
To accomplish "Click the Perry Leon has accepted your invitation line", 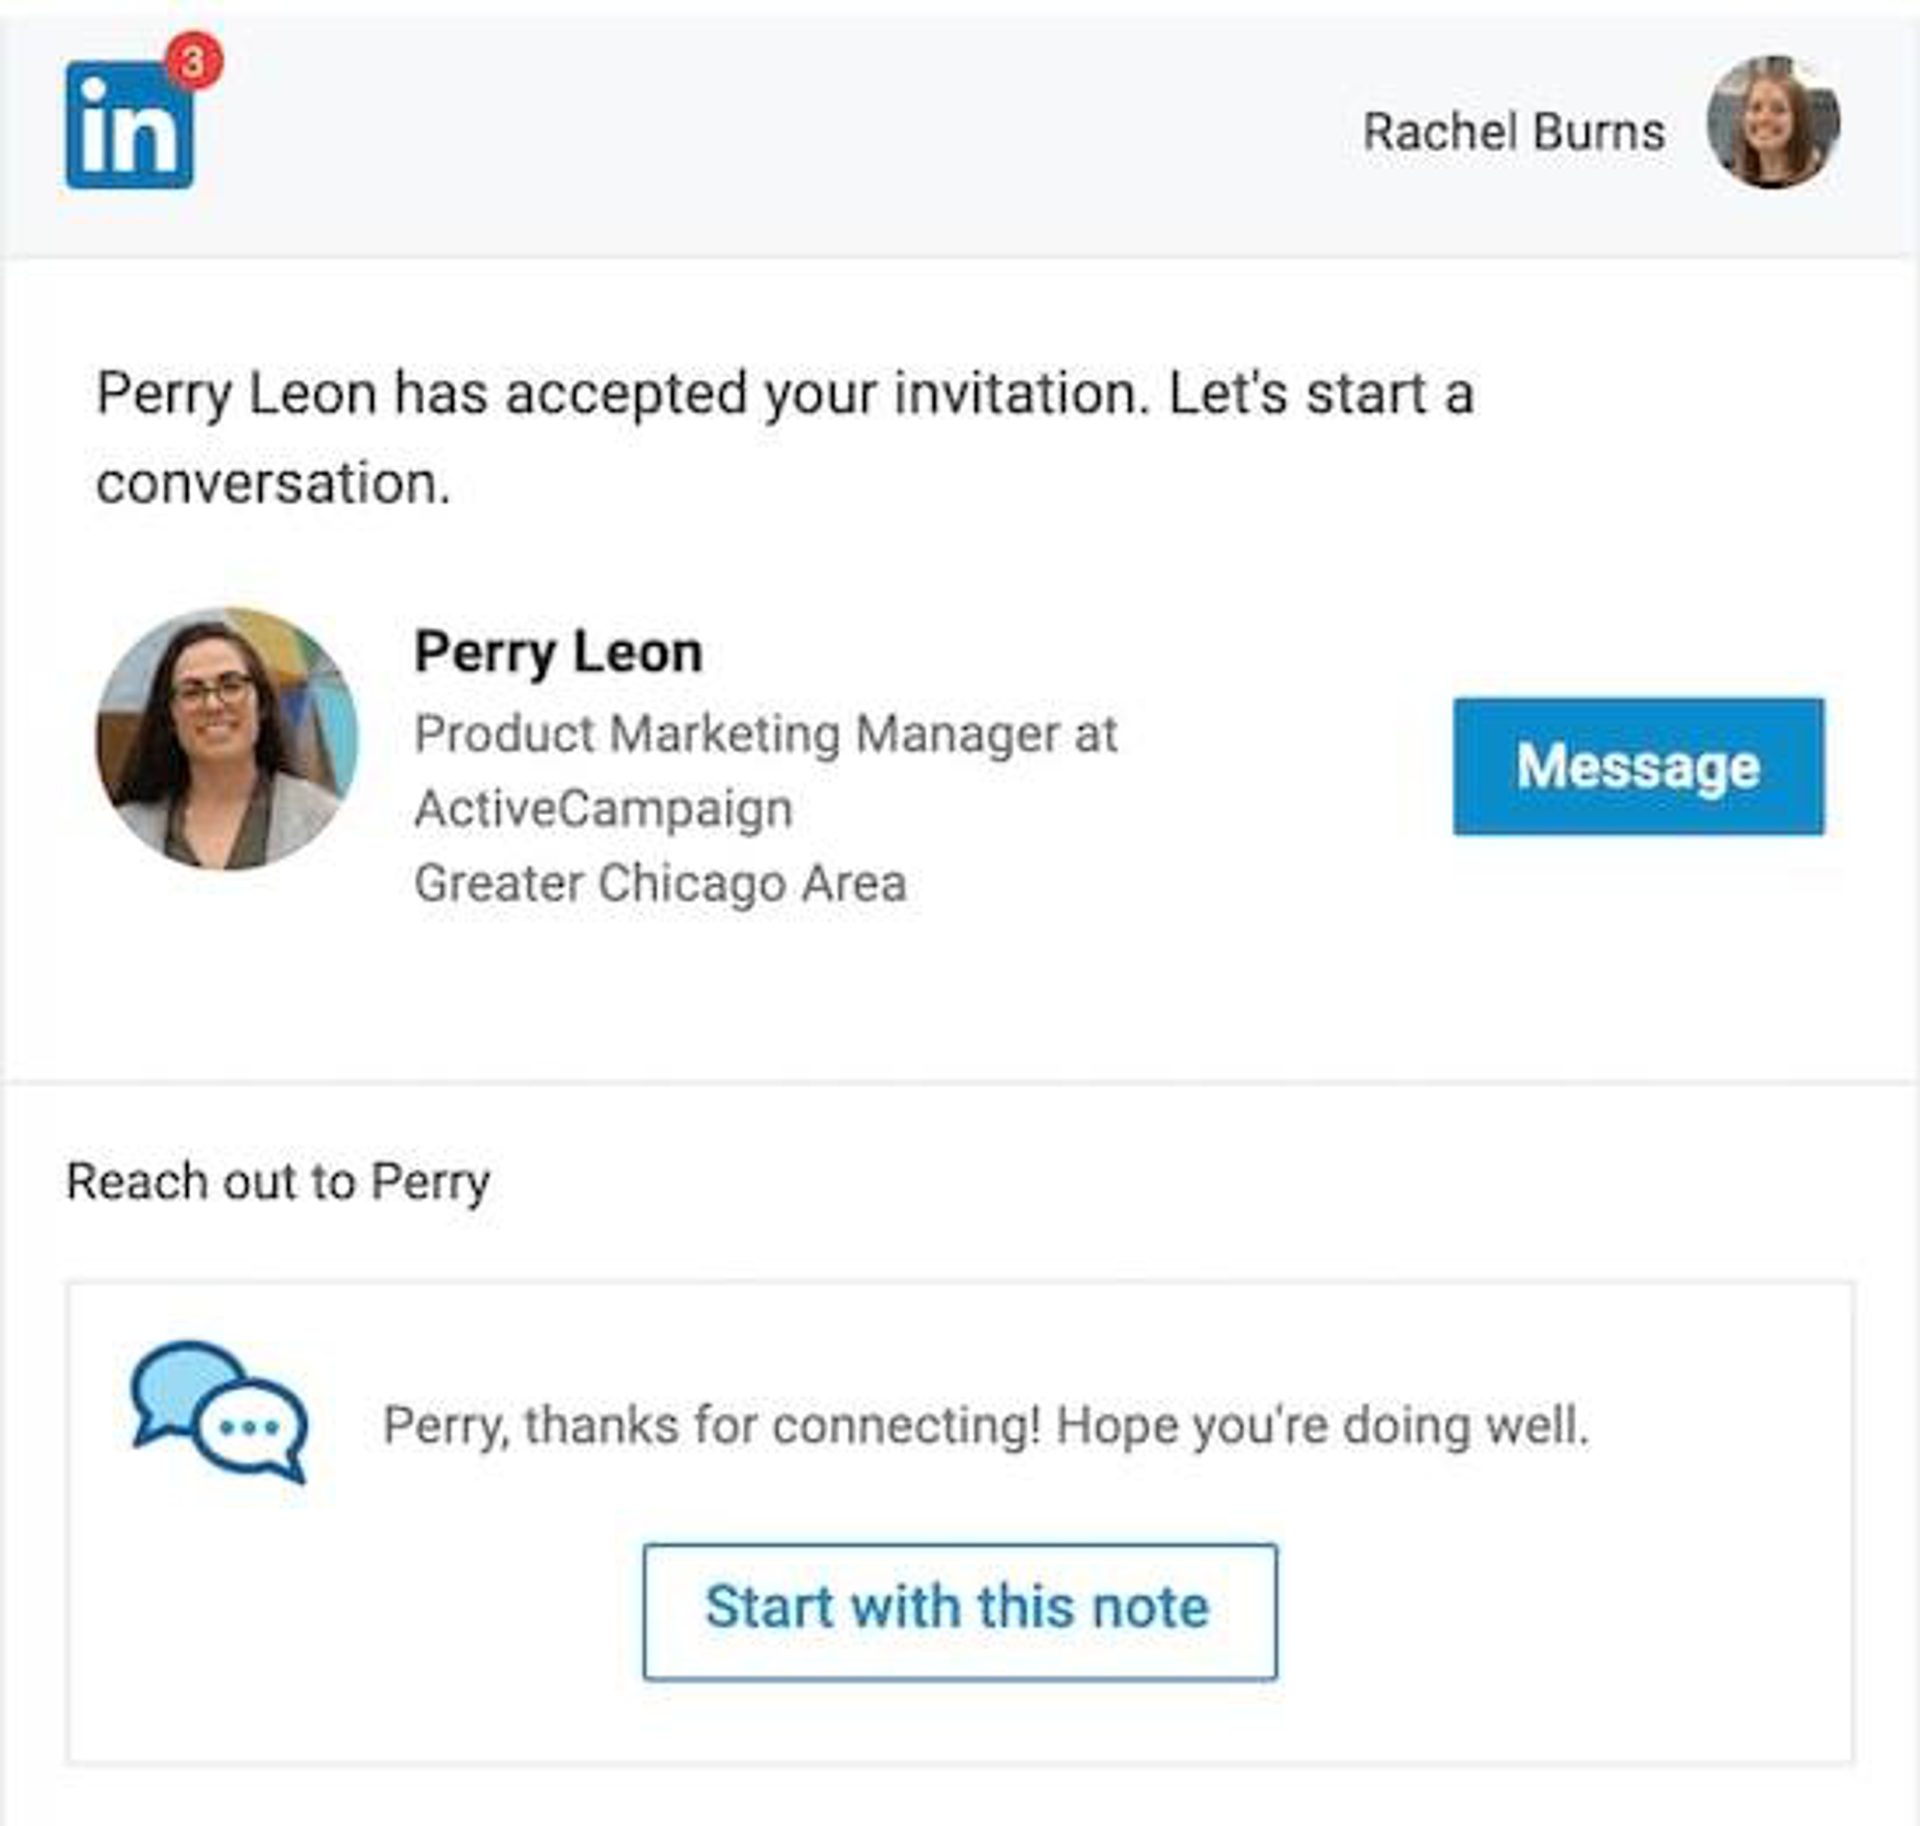I will [785, 393].
